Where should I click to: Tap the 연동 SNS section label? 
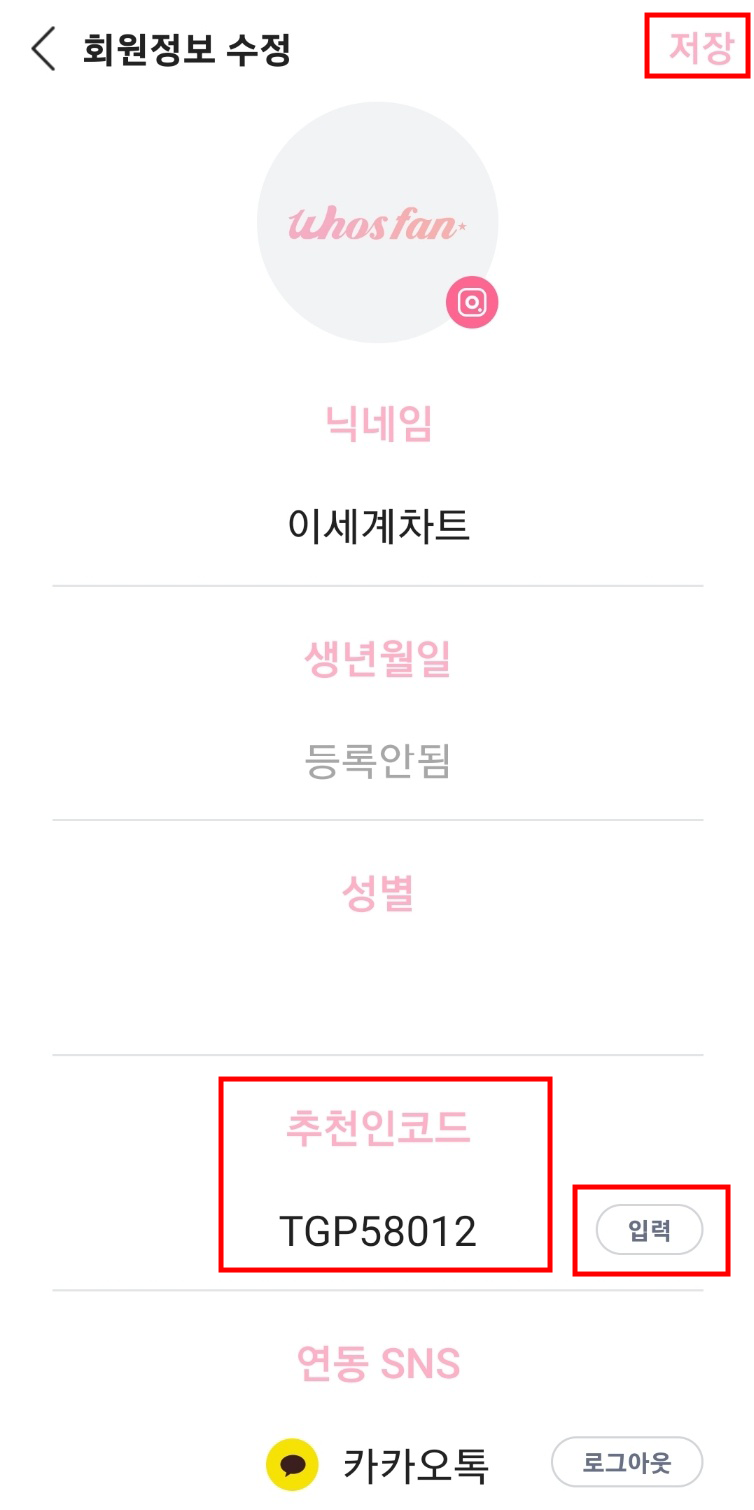(x=378, y=1363)
